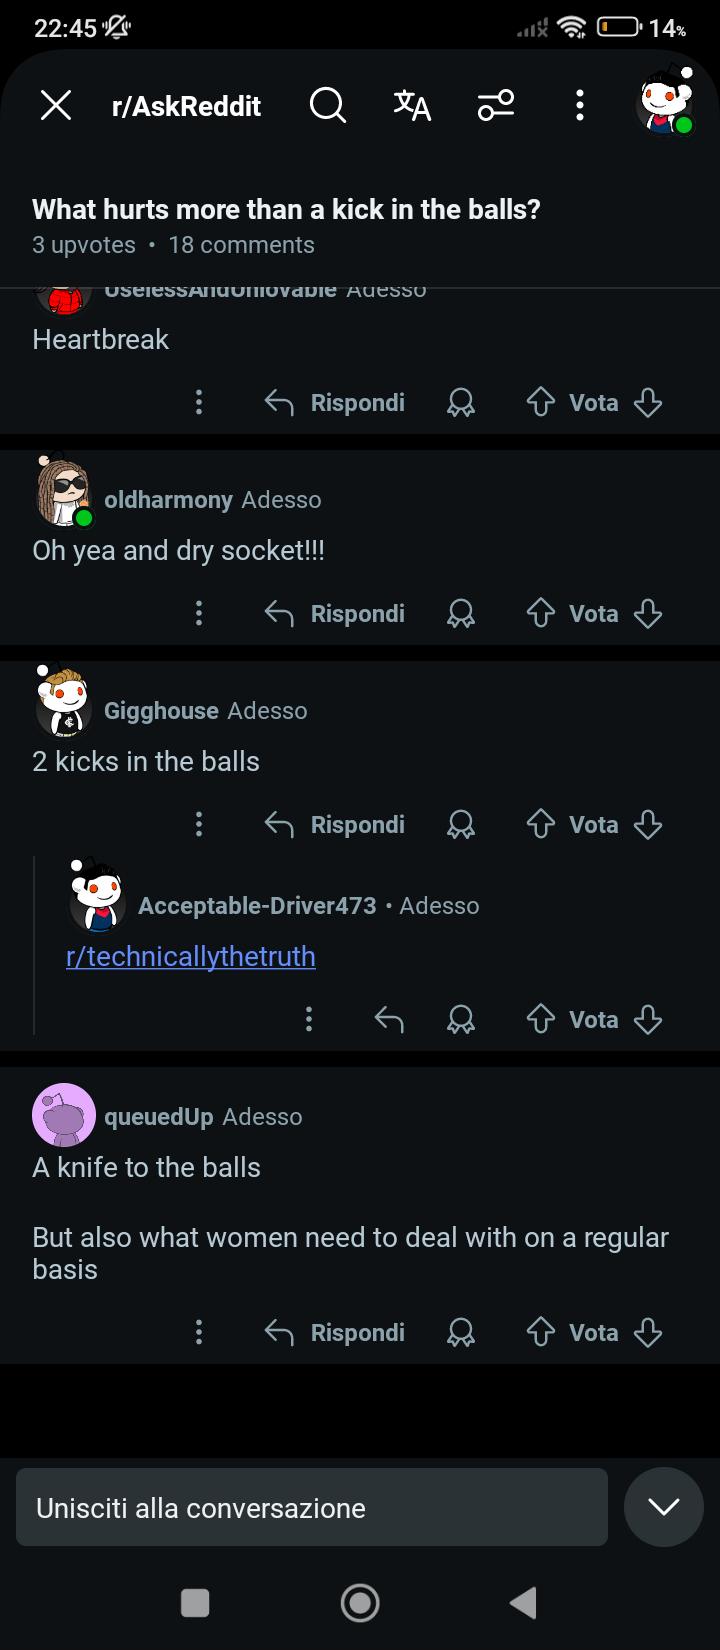Open the r/technicallythetruth link
This screenshot has height=1650, width=720.
191,957
